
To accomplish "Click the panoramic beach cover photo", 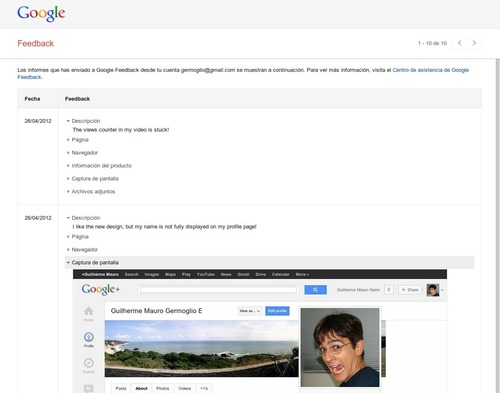I will point(201,348).
